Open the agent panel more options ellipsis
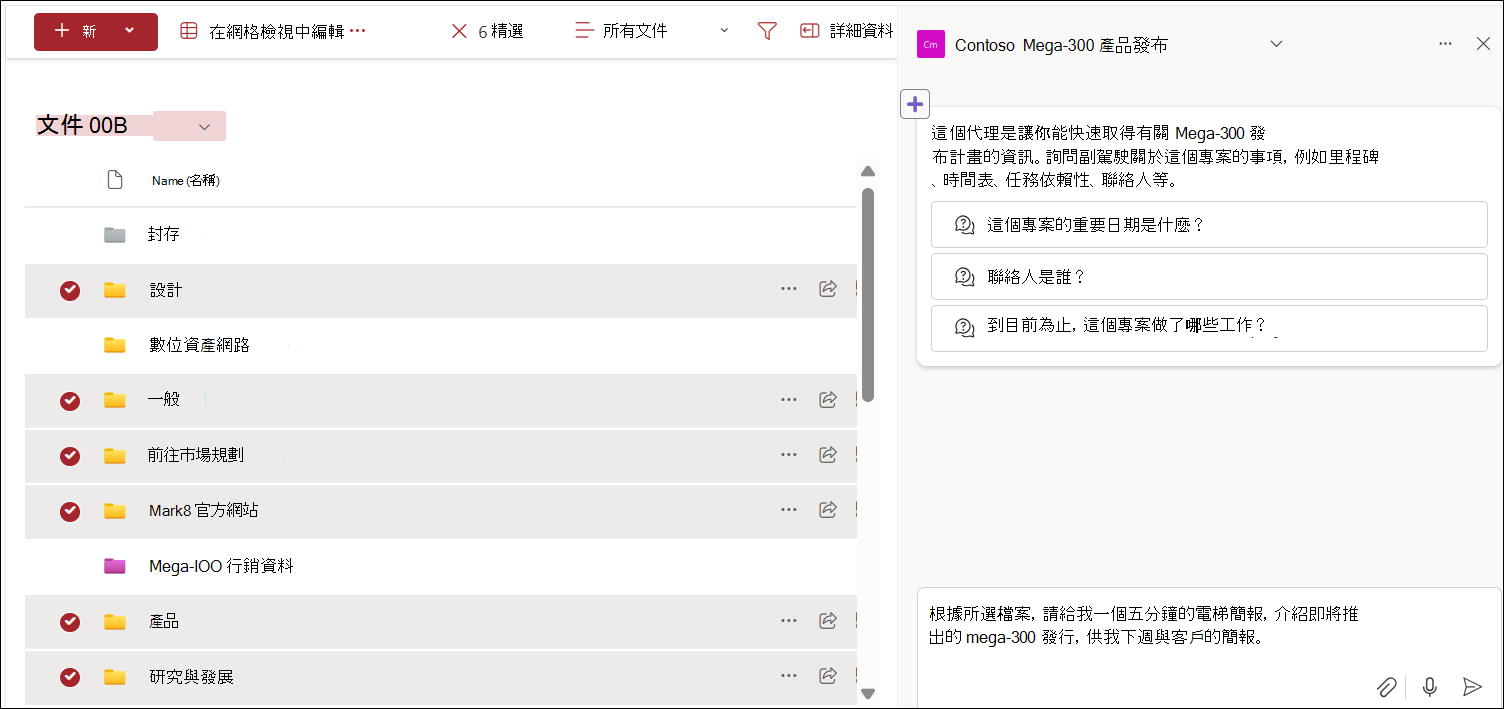1504x709 pixels. (x=1445, y=44)
